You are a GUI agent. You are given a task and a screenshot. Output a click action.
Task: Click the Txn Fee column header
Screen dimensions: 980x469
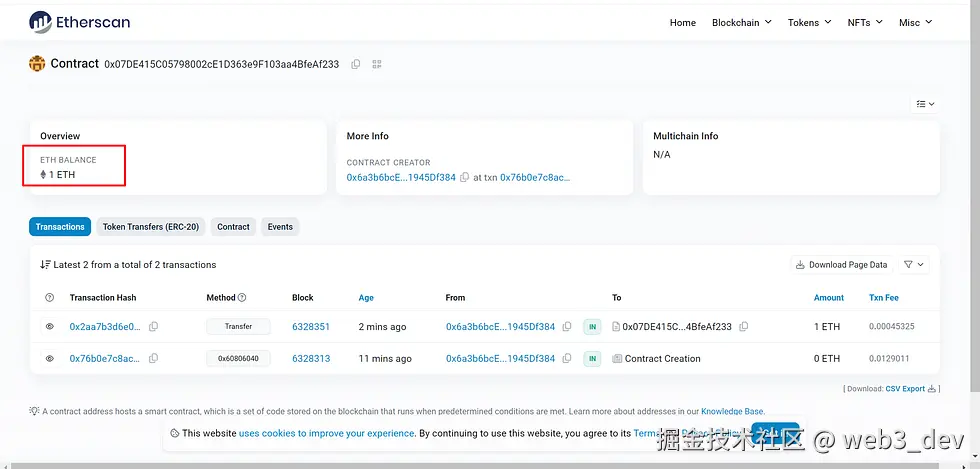[884, 298]
